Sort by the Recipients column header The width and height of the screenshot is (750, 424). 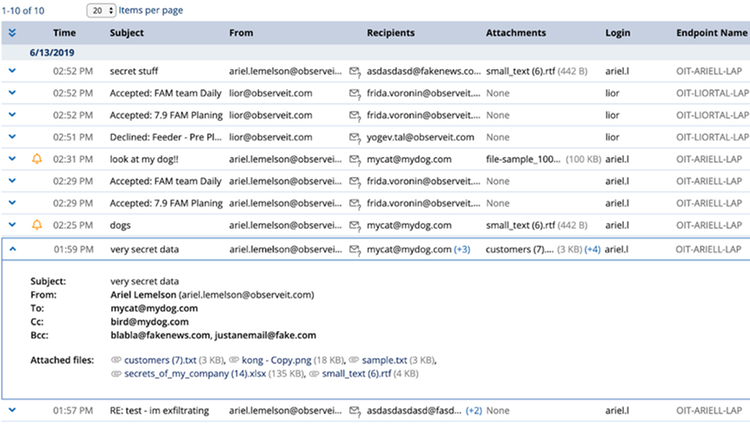tap(391, 33)
